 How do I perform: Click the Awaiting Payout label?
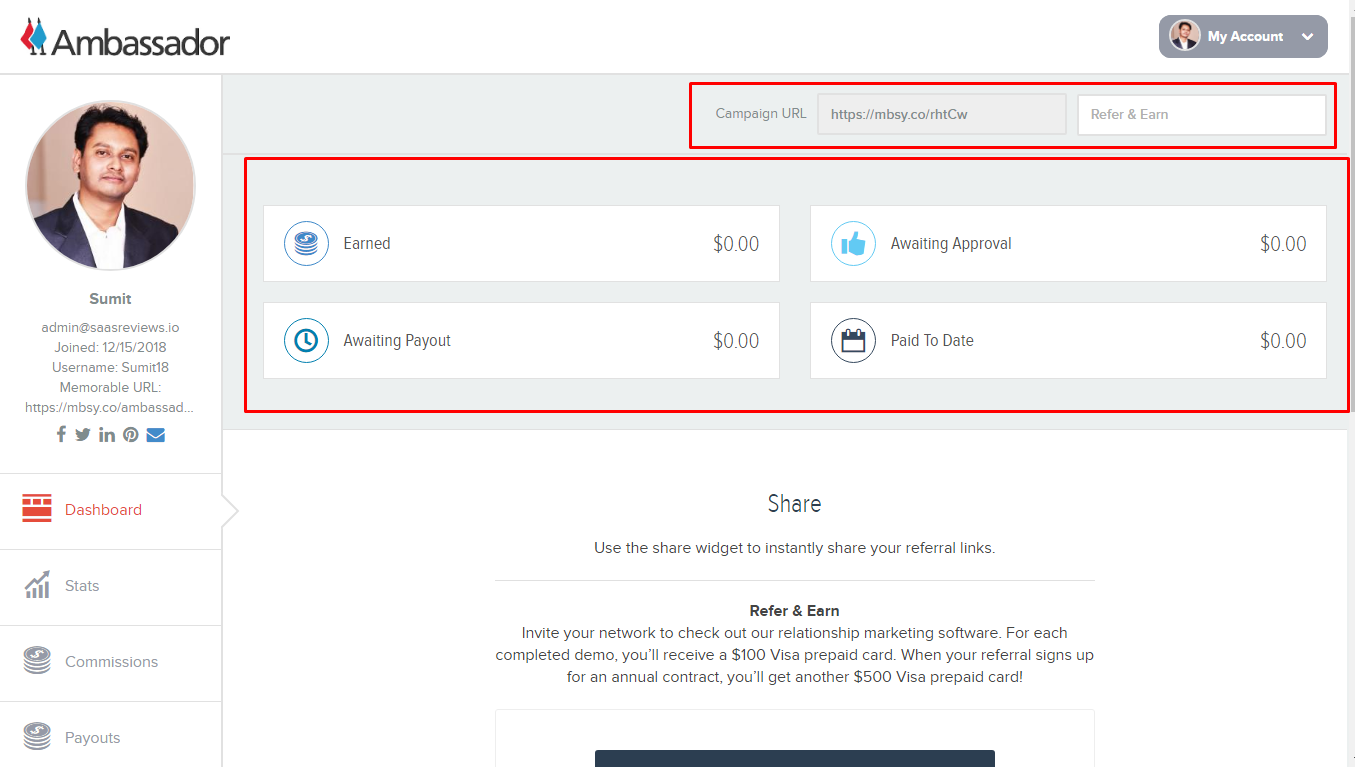(397, 340)
